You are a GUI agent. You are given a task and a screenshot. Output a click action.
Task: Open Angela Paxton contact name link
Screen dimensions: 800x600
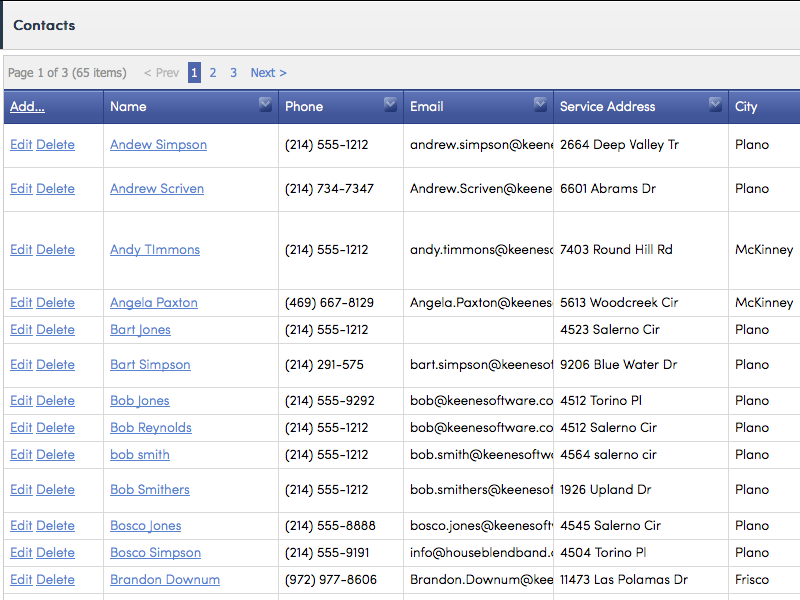click(154, 303)
